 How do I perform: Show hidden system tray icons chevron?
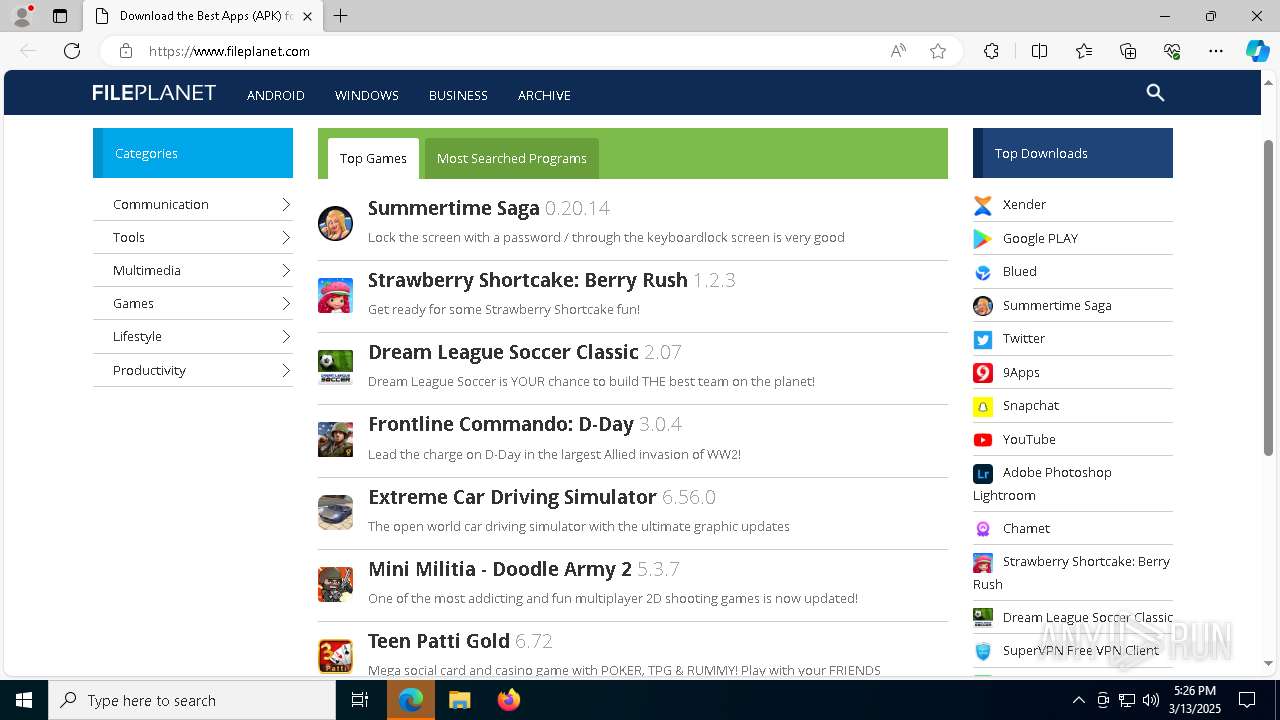click(1078, 700)
